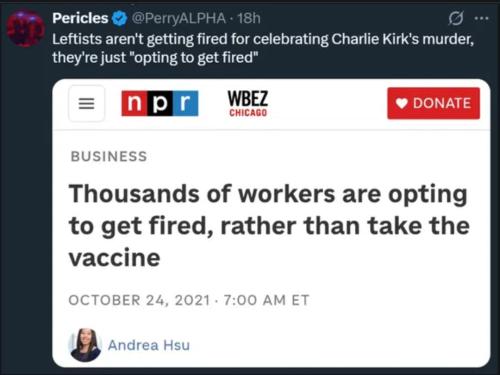This screenshot has height=375, width=500.
Task: Click the Pericles display name
Action: (x=80, y=18)
